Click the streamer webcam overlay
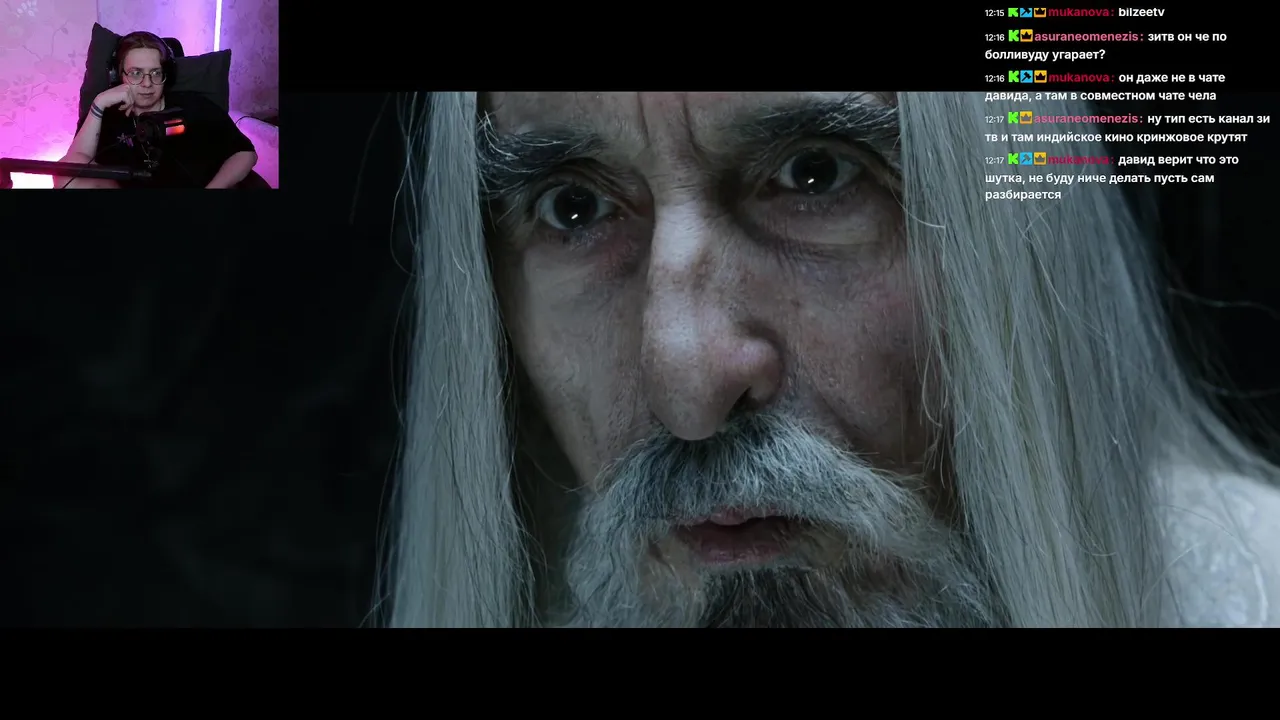The image size is (1280, 720). (x=139, y=94)
